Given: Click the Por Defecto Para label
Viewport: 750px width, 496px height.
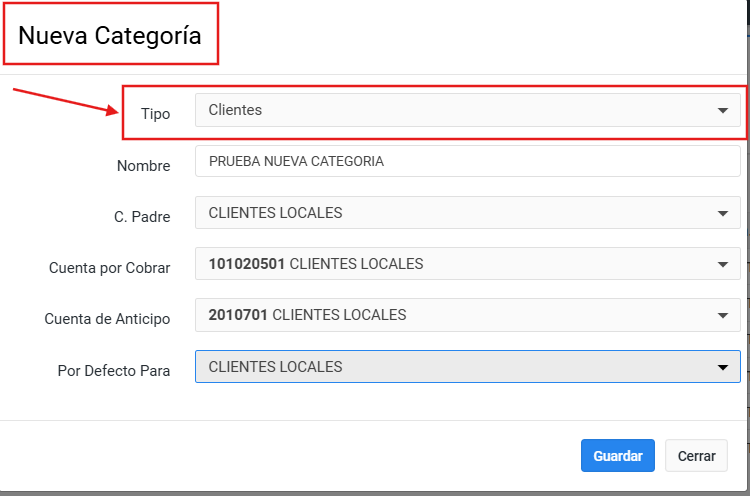Looking at the screenshot, I should [x=113, y=370].
